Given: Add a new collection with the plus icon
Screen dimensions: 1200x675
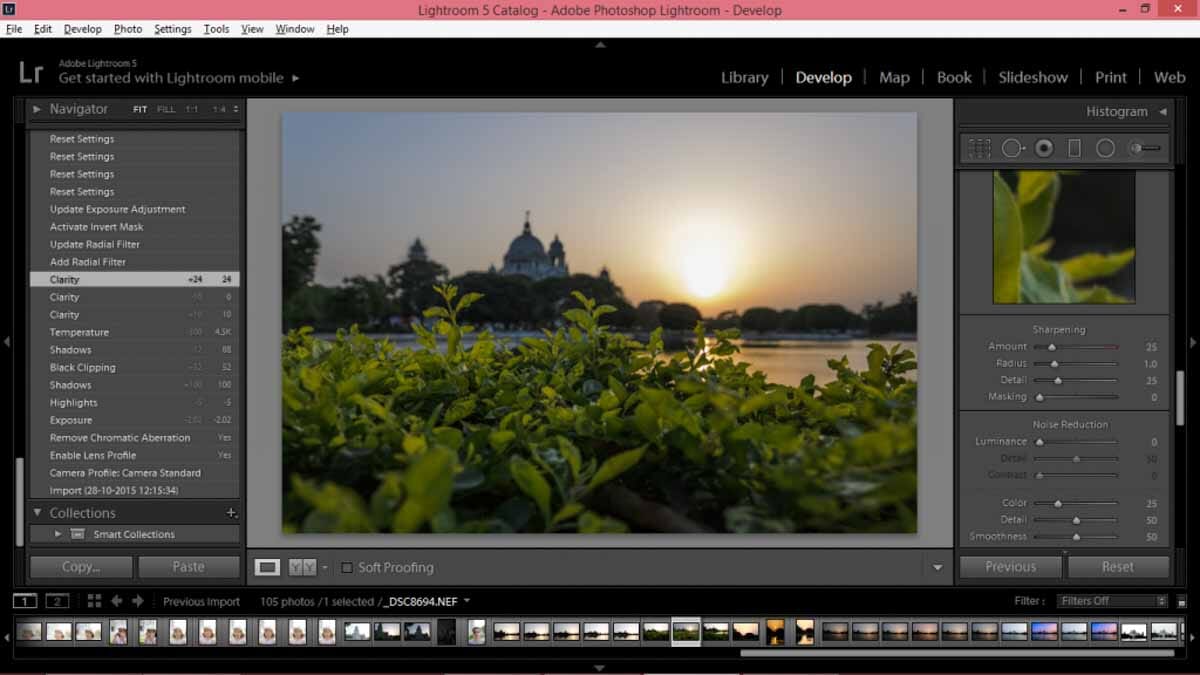Looking at the screenshot, I should click(x=231, y=512).
